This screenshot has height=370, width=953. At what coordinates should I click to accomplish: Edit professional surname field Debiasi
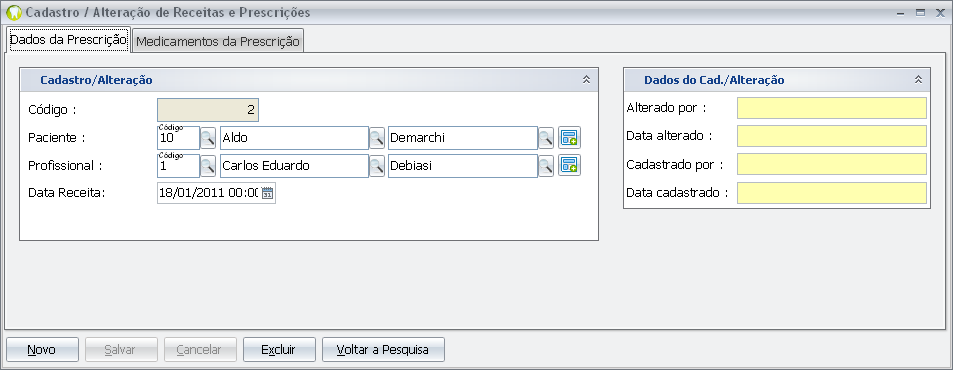pyautogui.click(x=463, y=165)
